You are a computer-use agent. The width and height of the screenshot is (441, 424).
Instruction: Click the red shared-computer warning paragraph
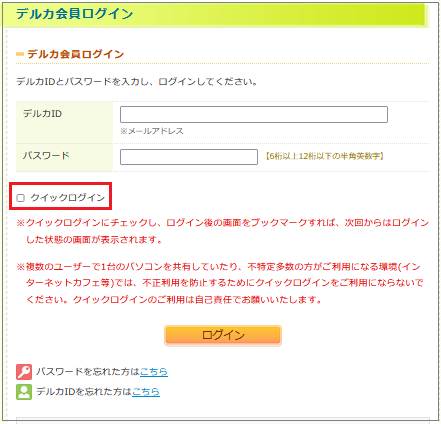[220, 283]
